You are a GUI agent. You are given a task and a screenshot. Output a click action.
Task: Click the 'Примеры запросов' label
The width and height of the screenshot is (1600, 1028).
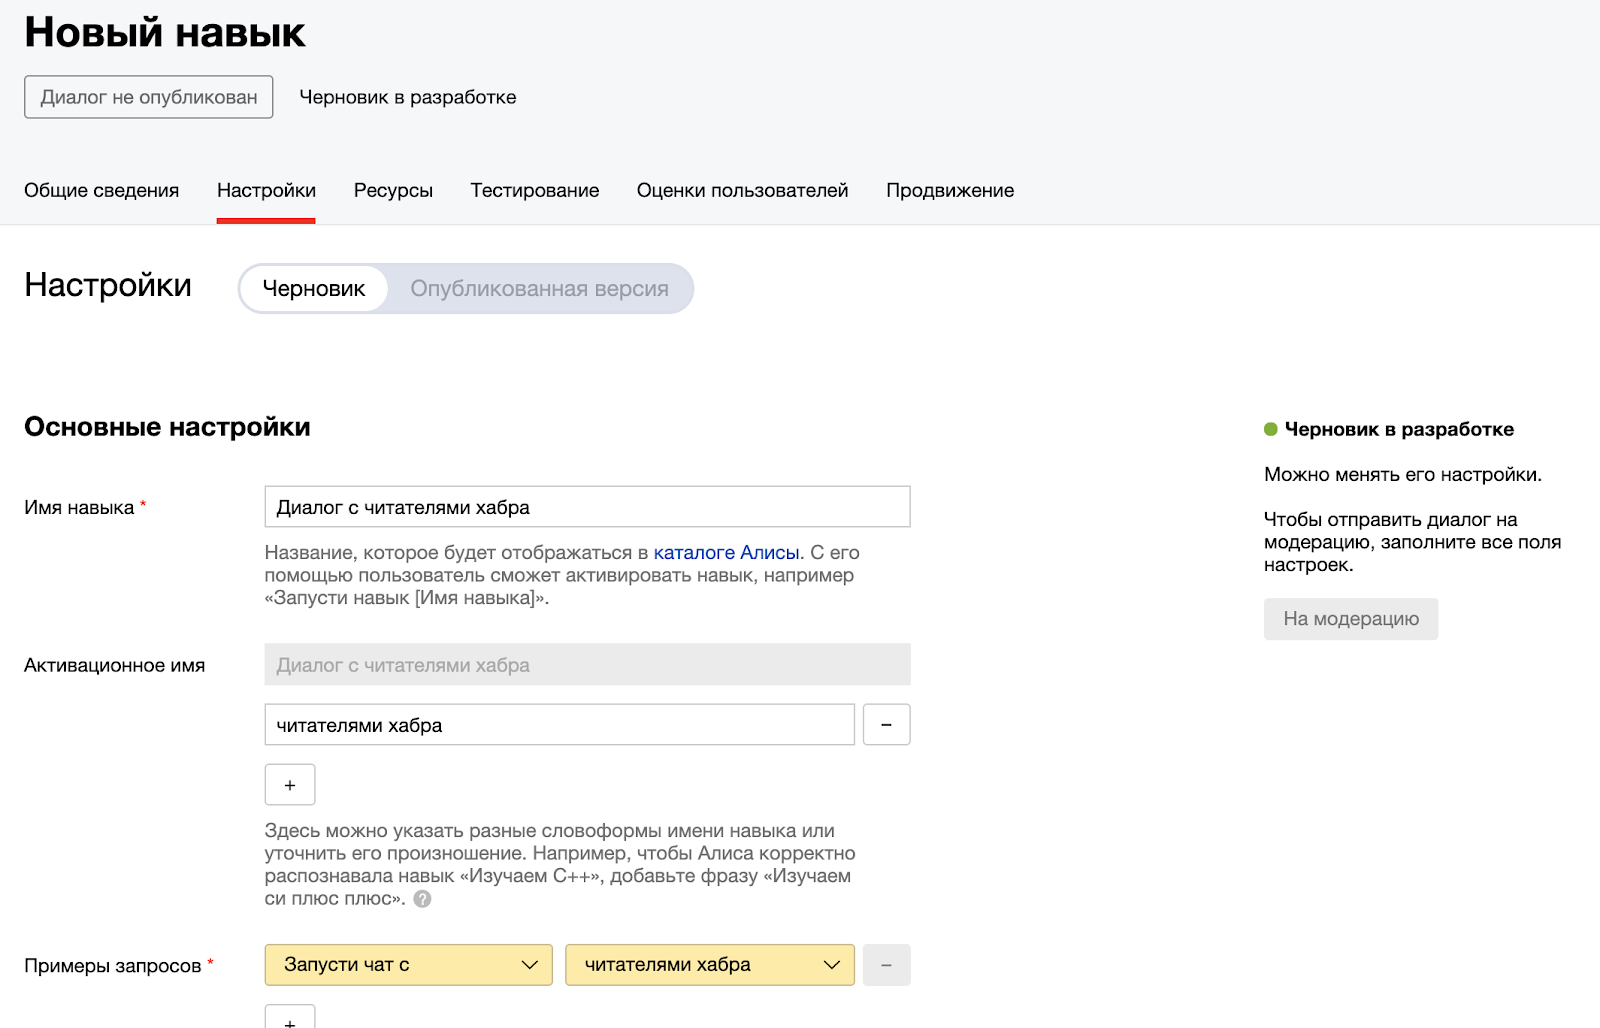113,966
